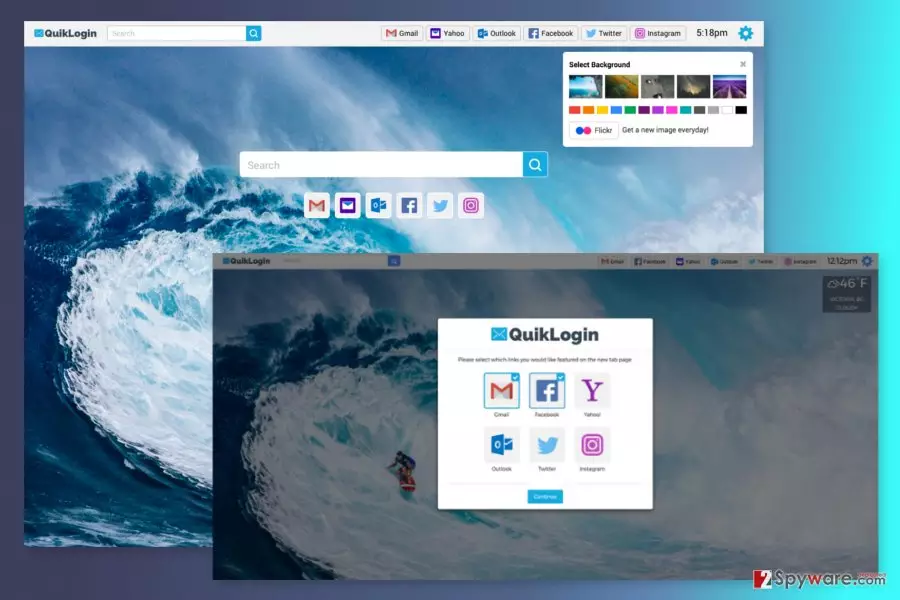Screen dimensions: 900x600
Task: Click the Gmail shortcut icon below search
Action: [317, 206]
